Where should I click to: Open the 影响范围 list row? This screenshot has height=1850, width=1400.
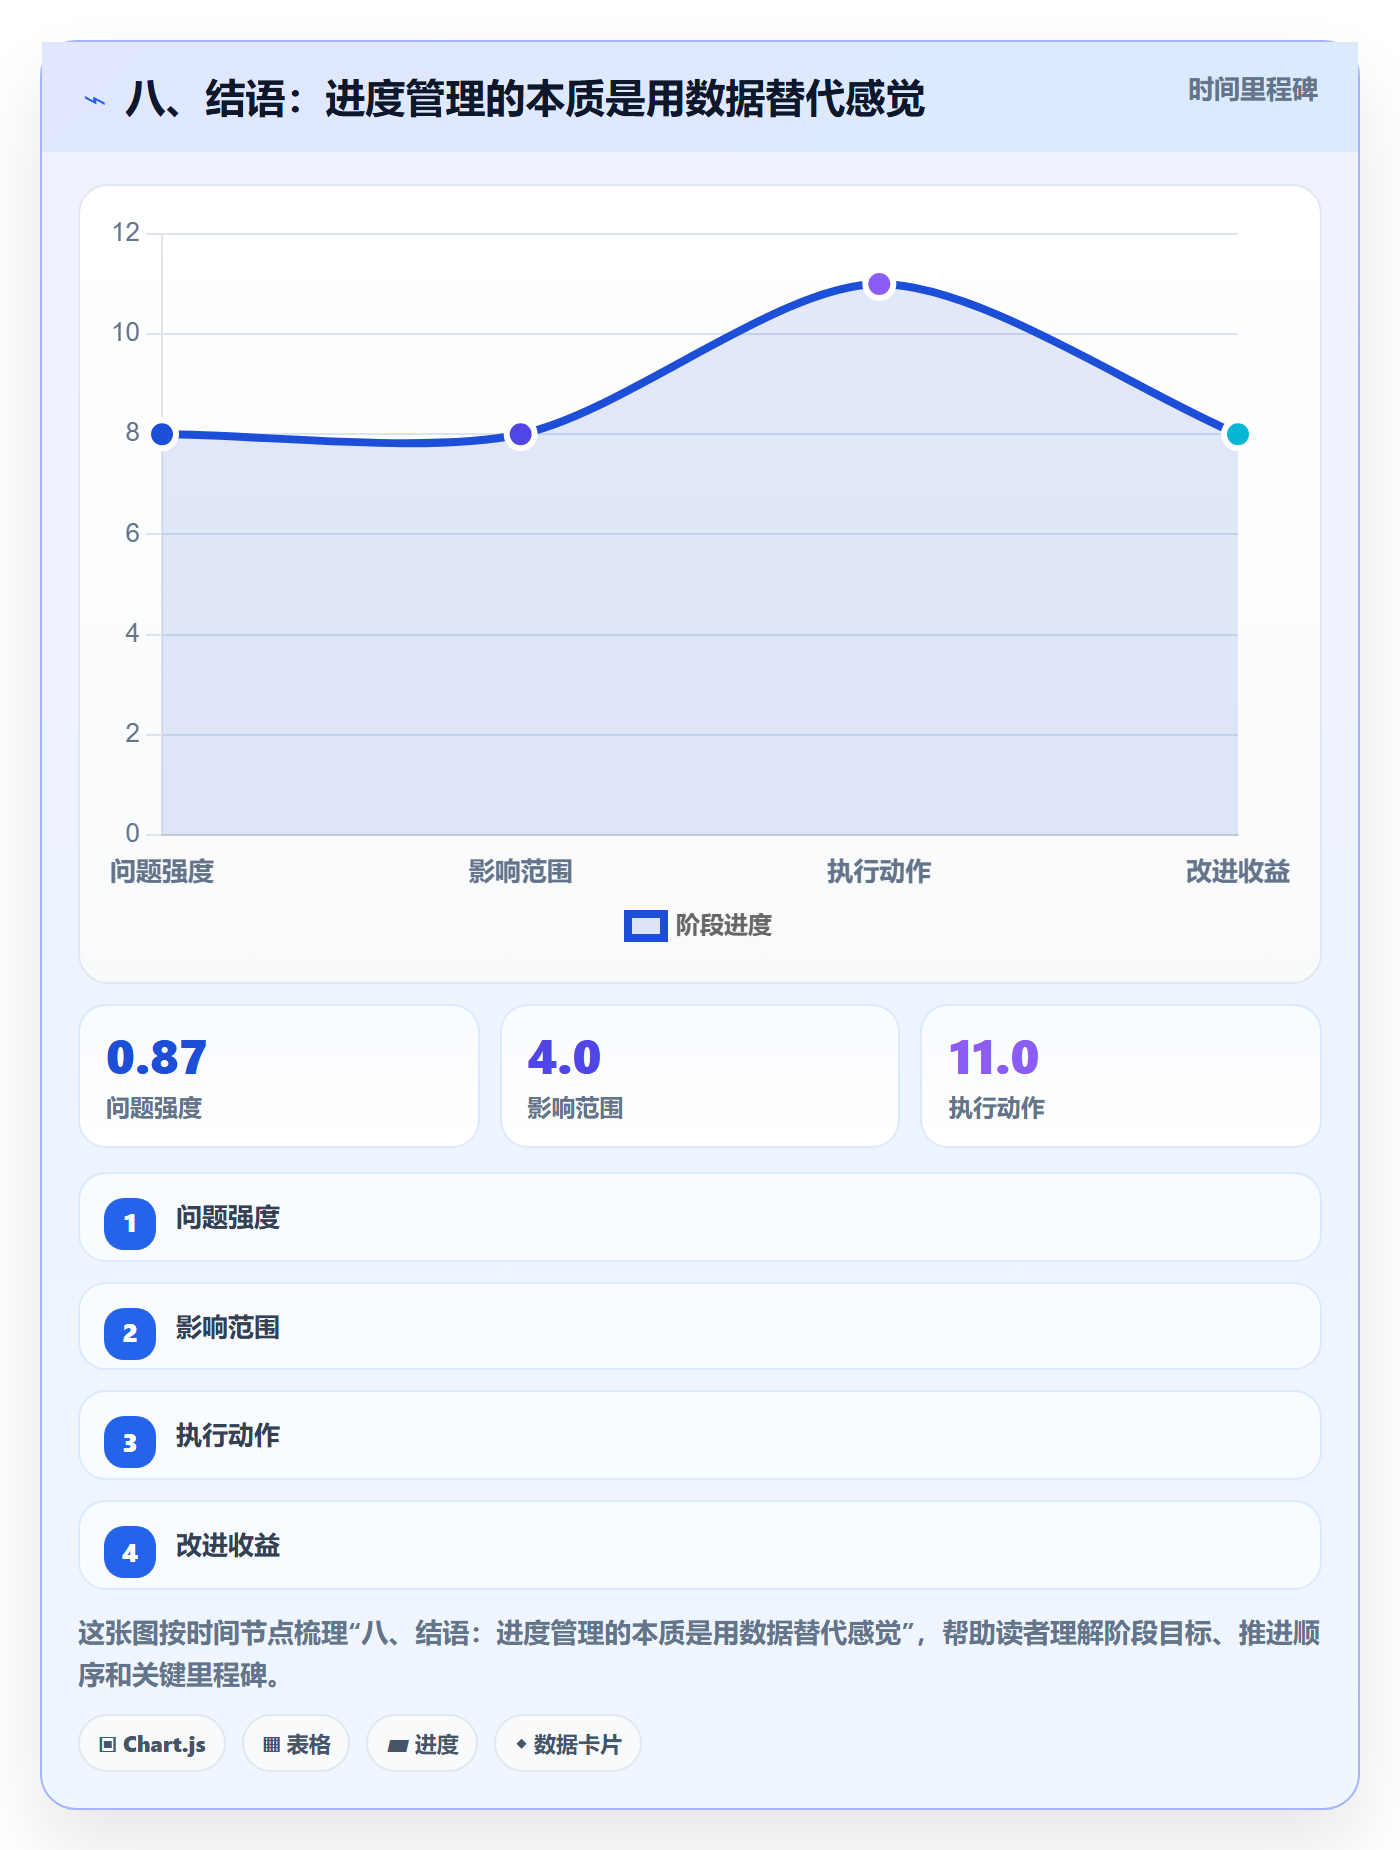pos(700,1327)
